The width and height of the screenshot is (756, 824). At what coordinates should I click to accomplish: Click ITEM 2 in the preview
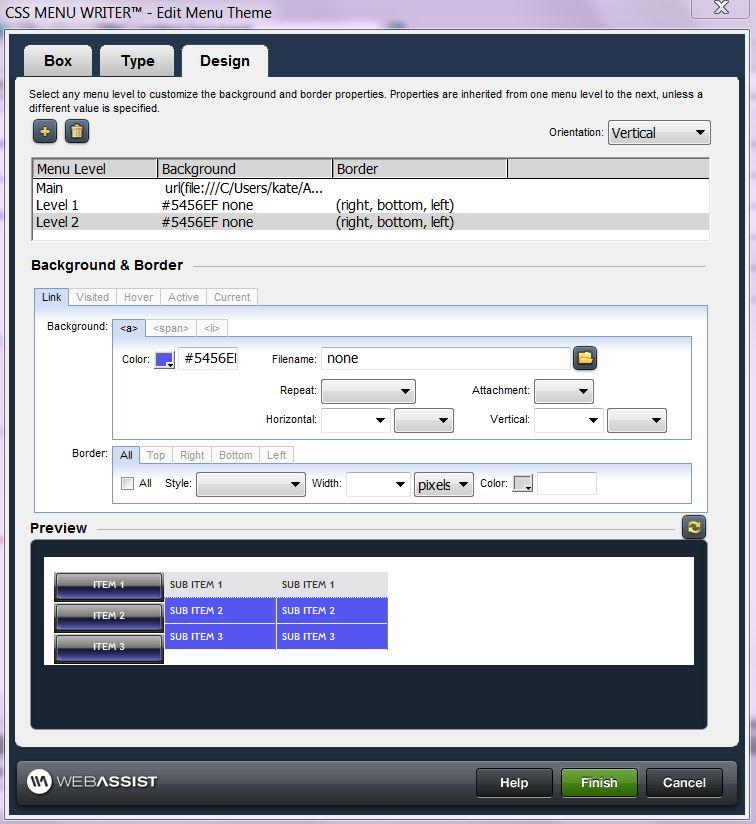pos(109,617)
